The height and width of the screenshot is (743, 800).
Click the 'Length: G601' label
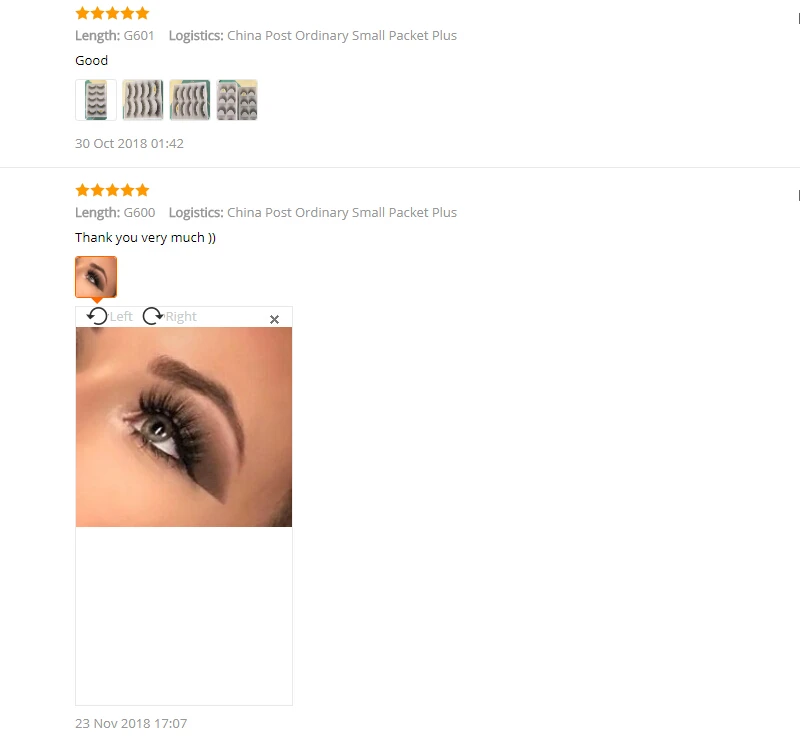point(115,36)
